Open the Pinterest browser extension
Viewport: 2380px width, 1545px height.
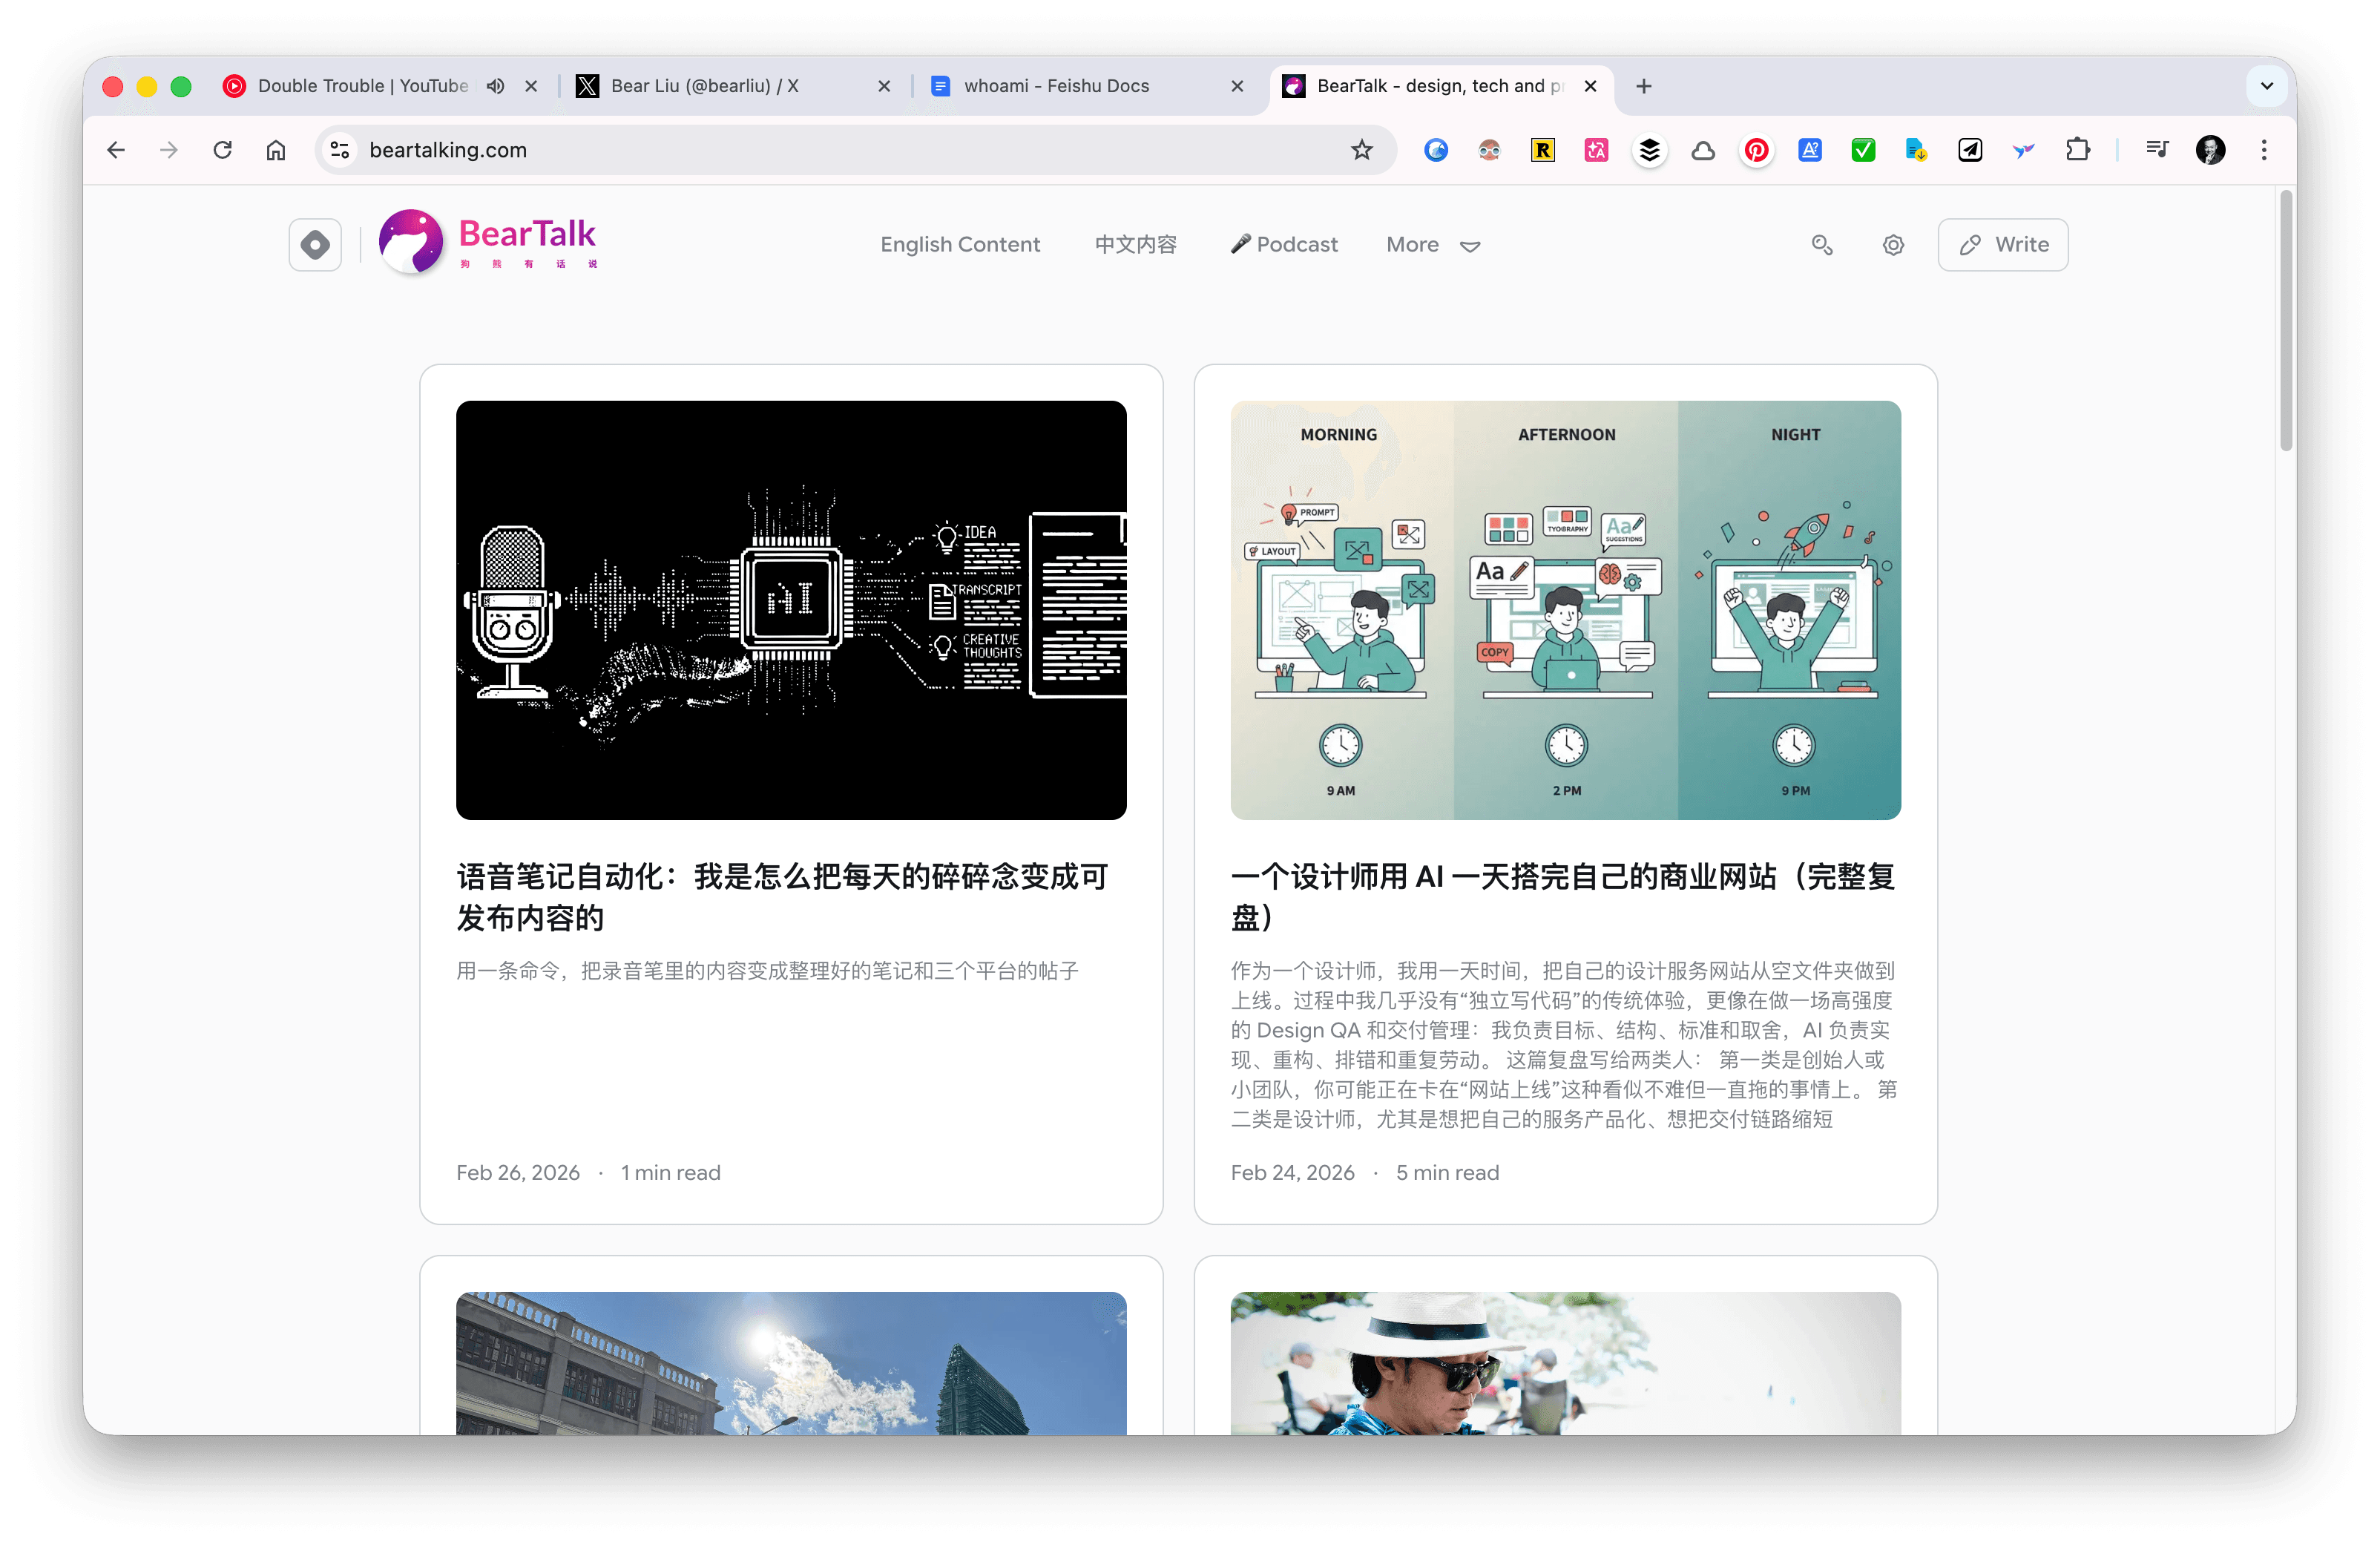[x=1756, y=150]
